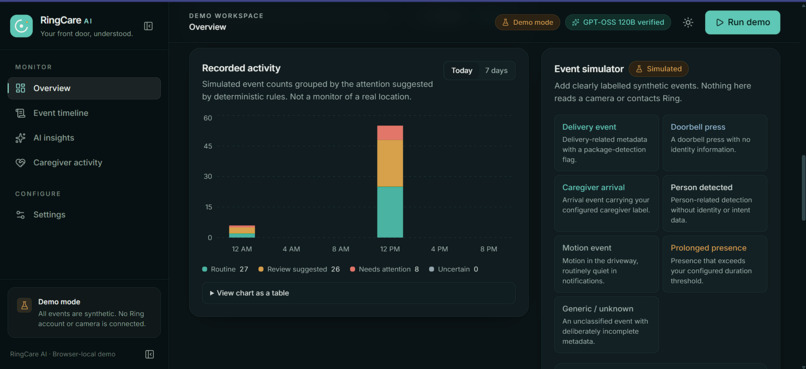Viewport: 806px width, 369px height.
Task: Simulate a Caregiver arrival event
Action: [607, 204]
